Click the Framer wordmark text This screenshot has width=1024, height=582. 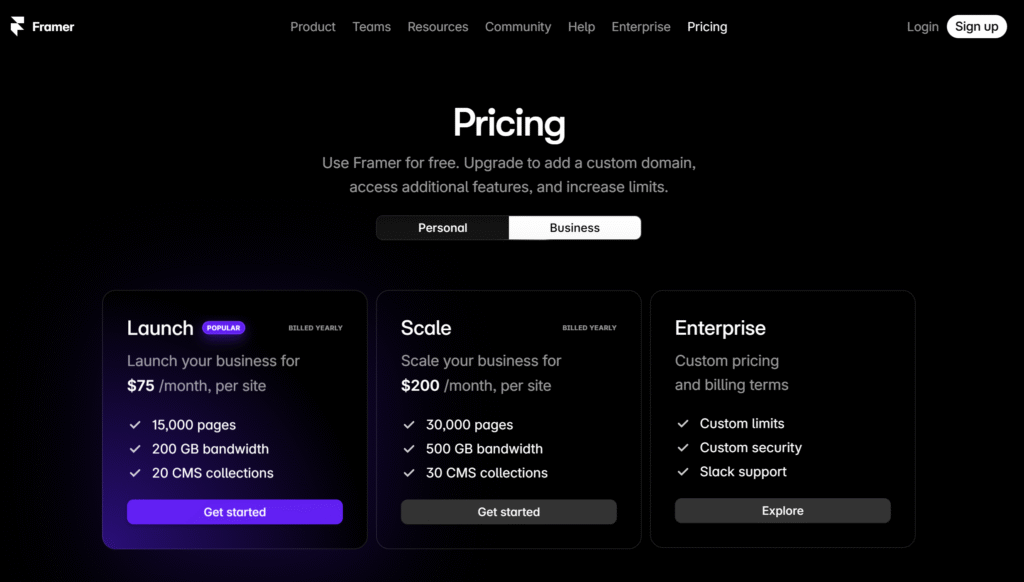pos(53,27)
